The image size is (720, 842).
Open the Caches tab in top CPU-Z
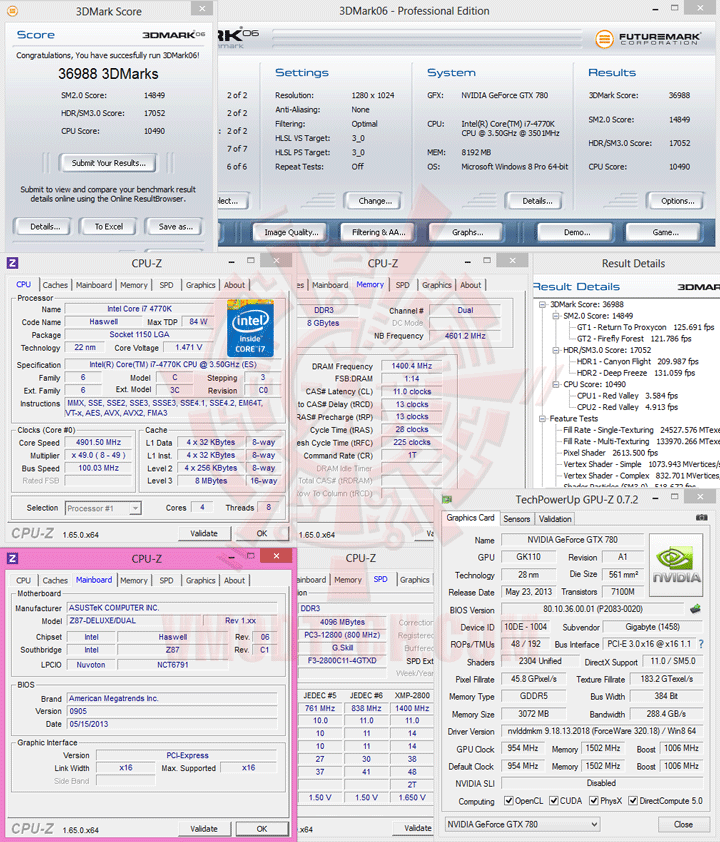(x=55, y=285)
